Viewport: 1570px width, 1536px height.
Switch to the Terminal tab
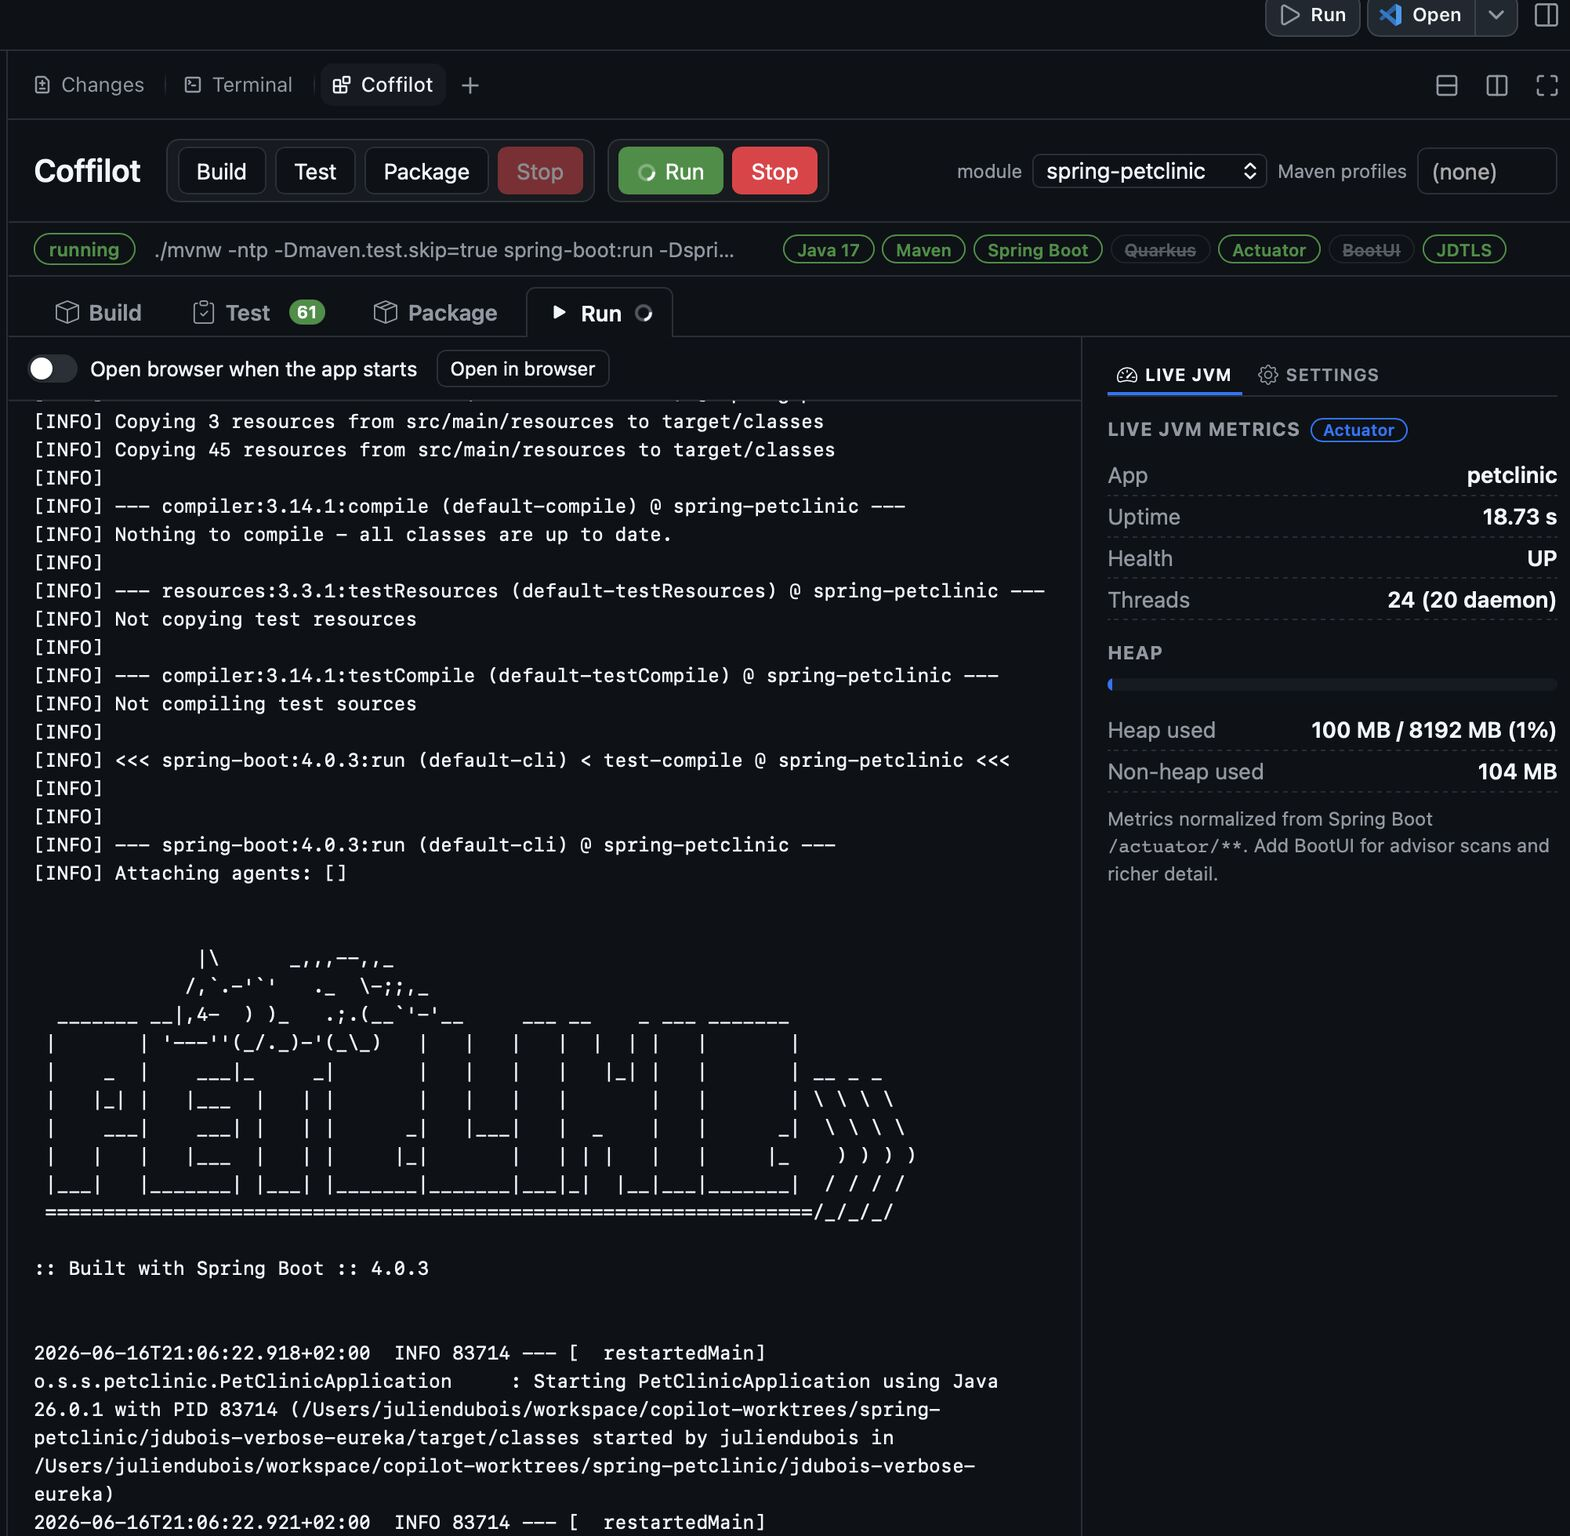coord(239,85)
